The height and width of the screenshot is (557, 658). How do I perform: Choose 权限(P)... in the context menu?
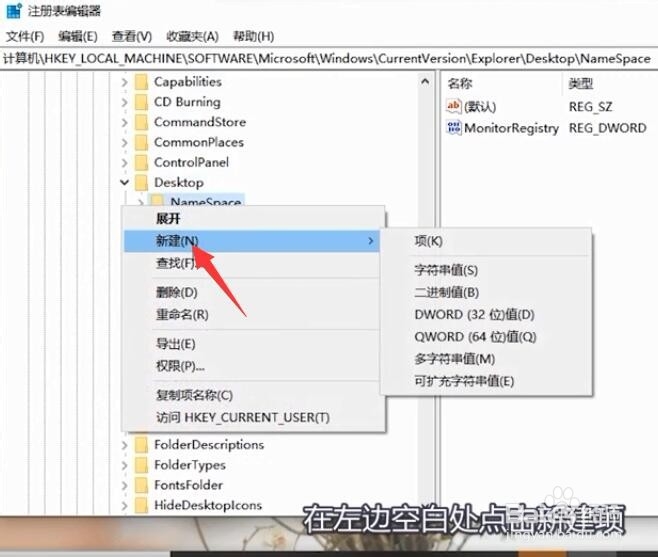254,366
